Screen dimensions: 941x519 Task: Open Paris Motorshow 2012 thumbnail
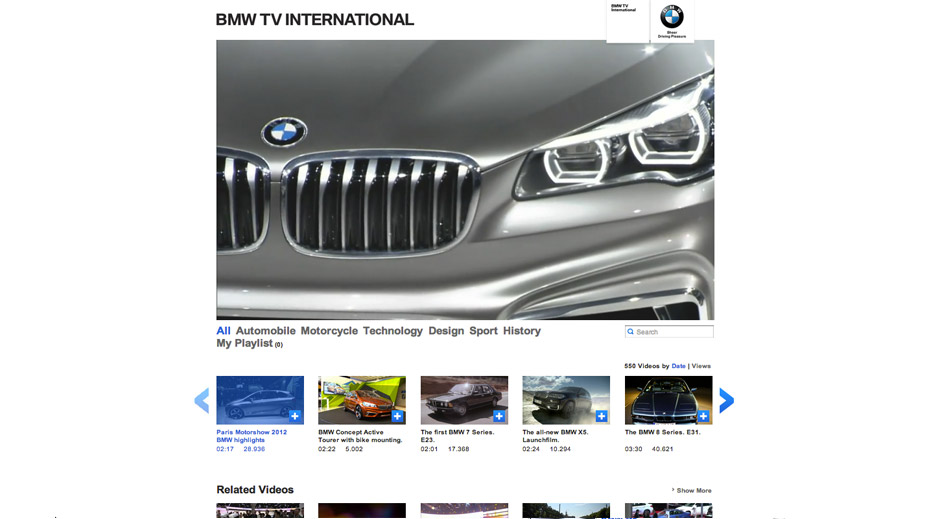tap(260, 400)
